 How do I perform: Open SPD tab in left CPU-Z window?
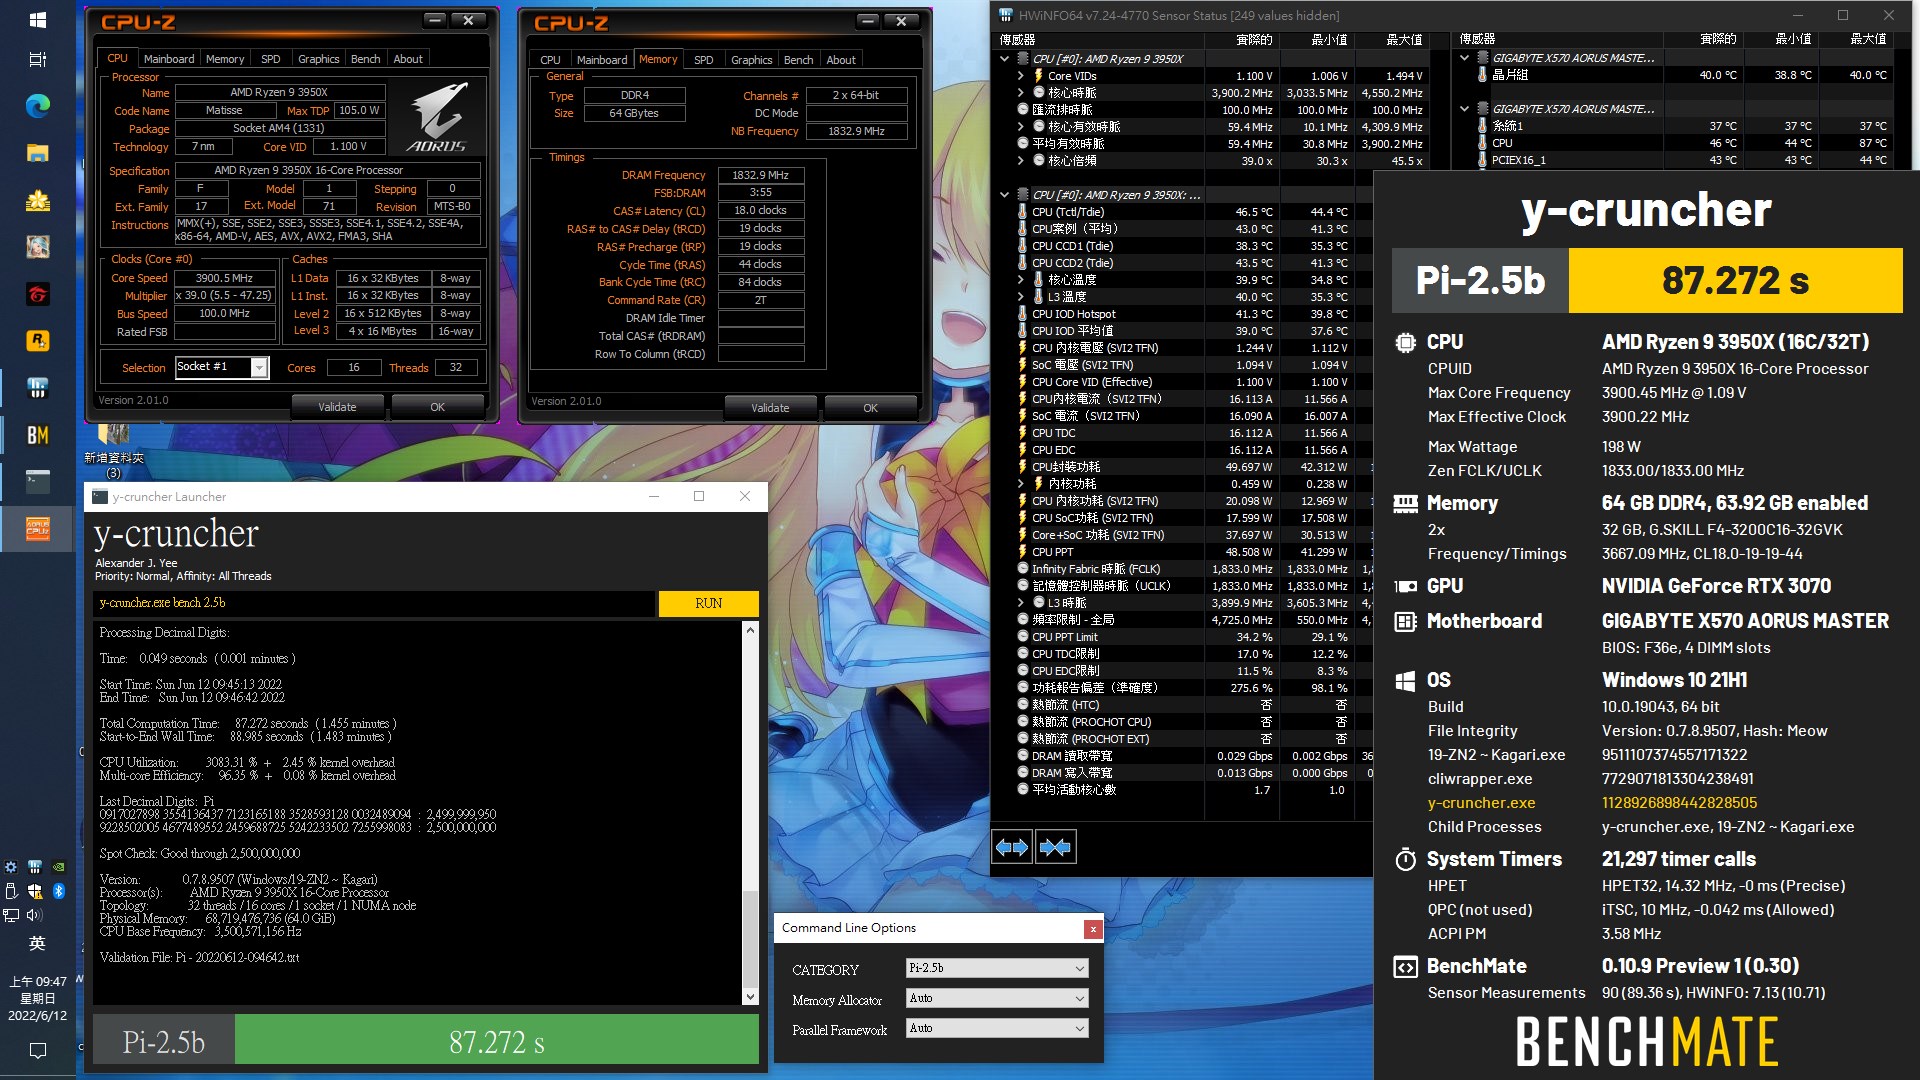click(x=271, y=59)
